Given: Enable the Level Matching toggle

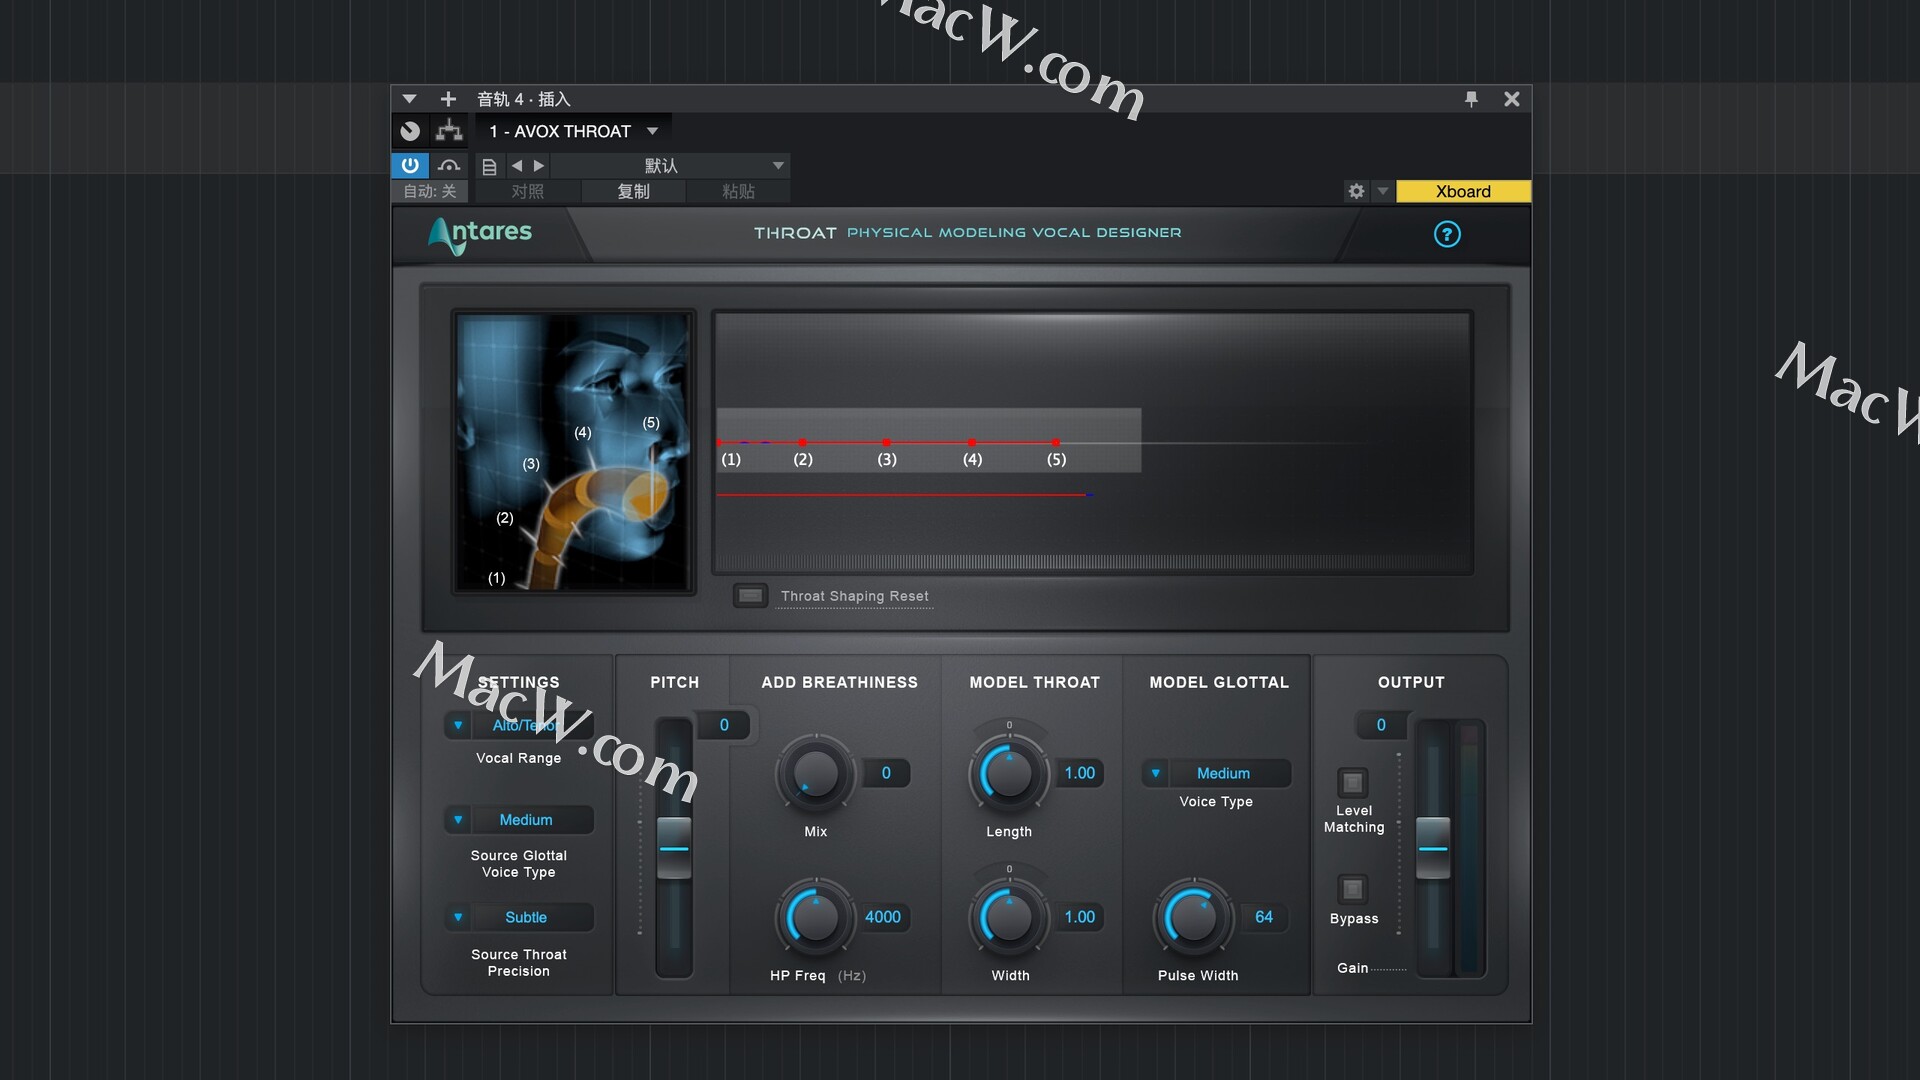Looking at the screenshot, I should pyautogui.click(x=1353, y=782).
